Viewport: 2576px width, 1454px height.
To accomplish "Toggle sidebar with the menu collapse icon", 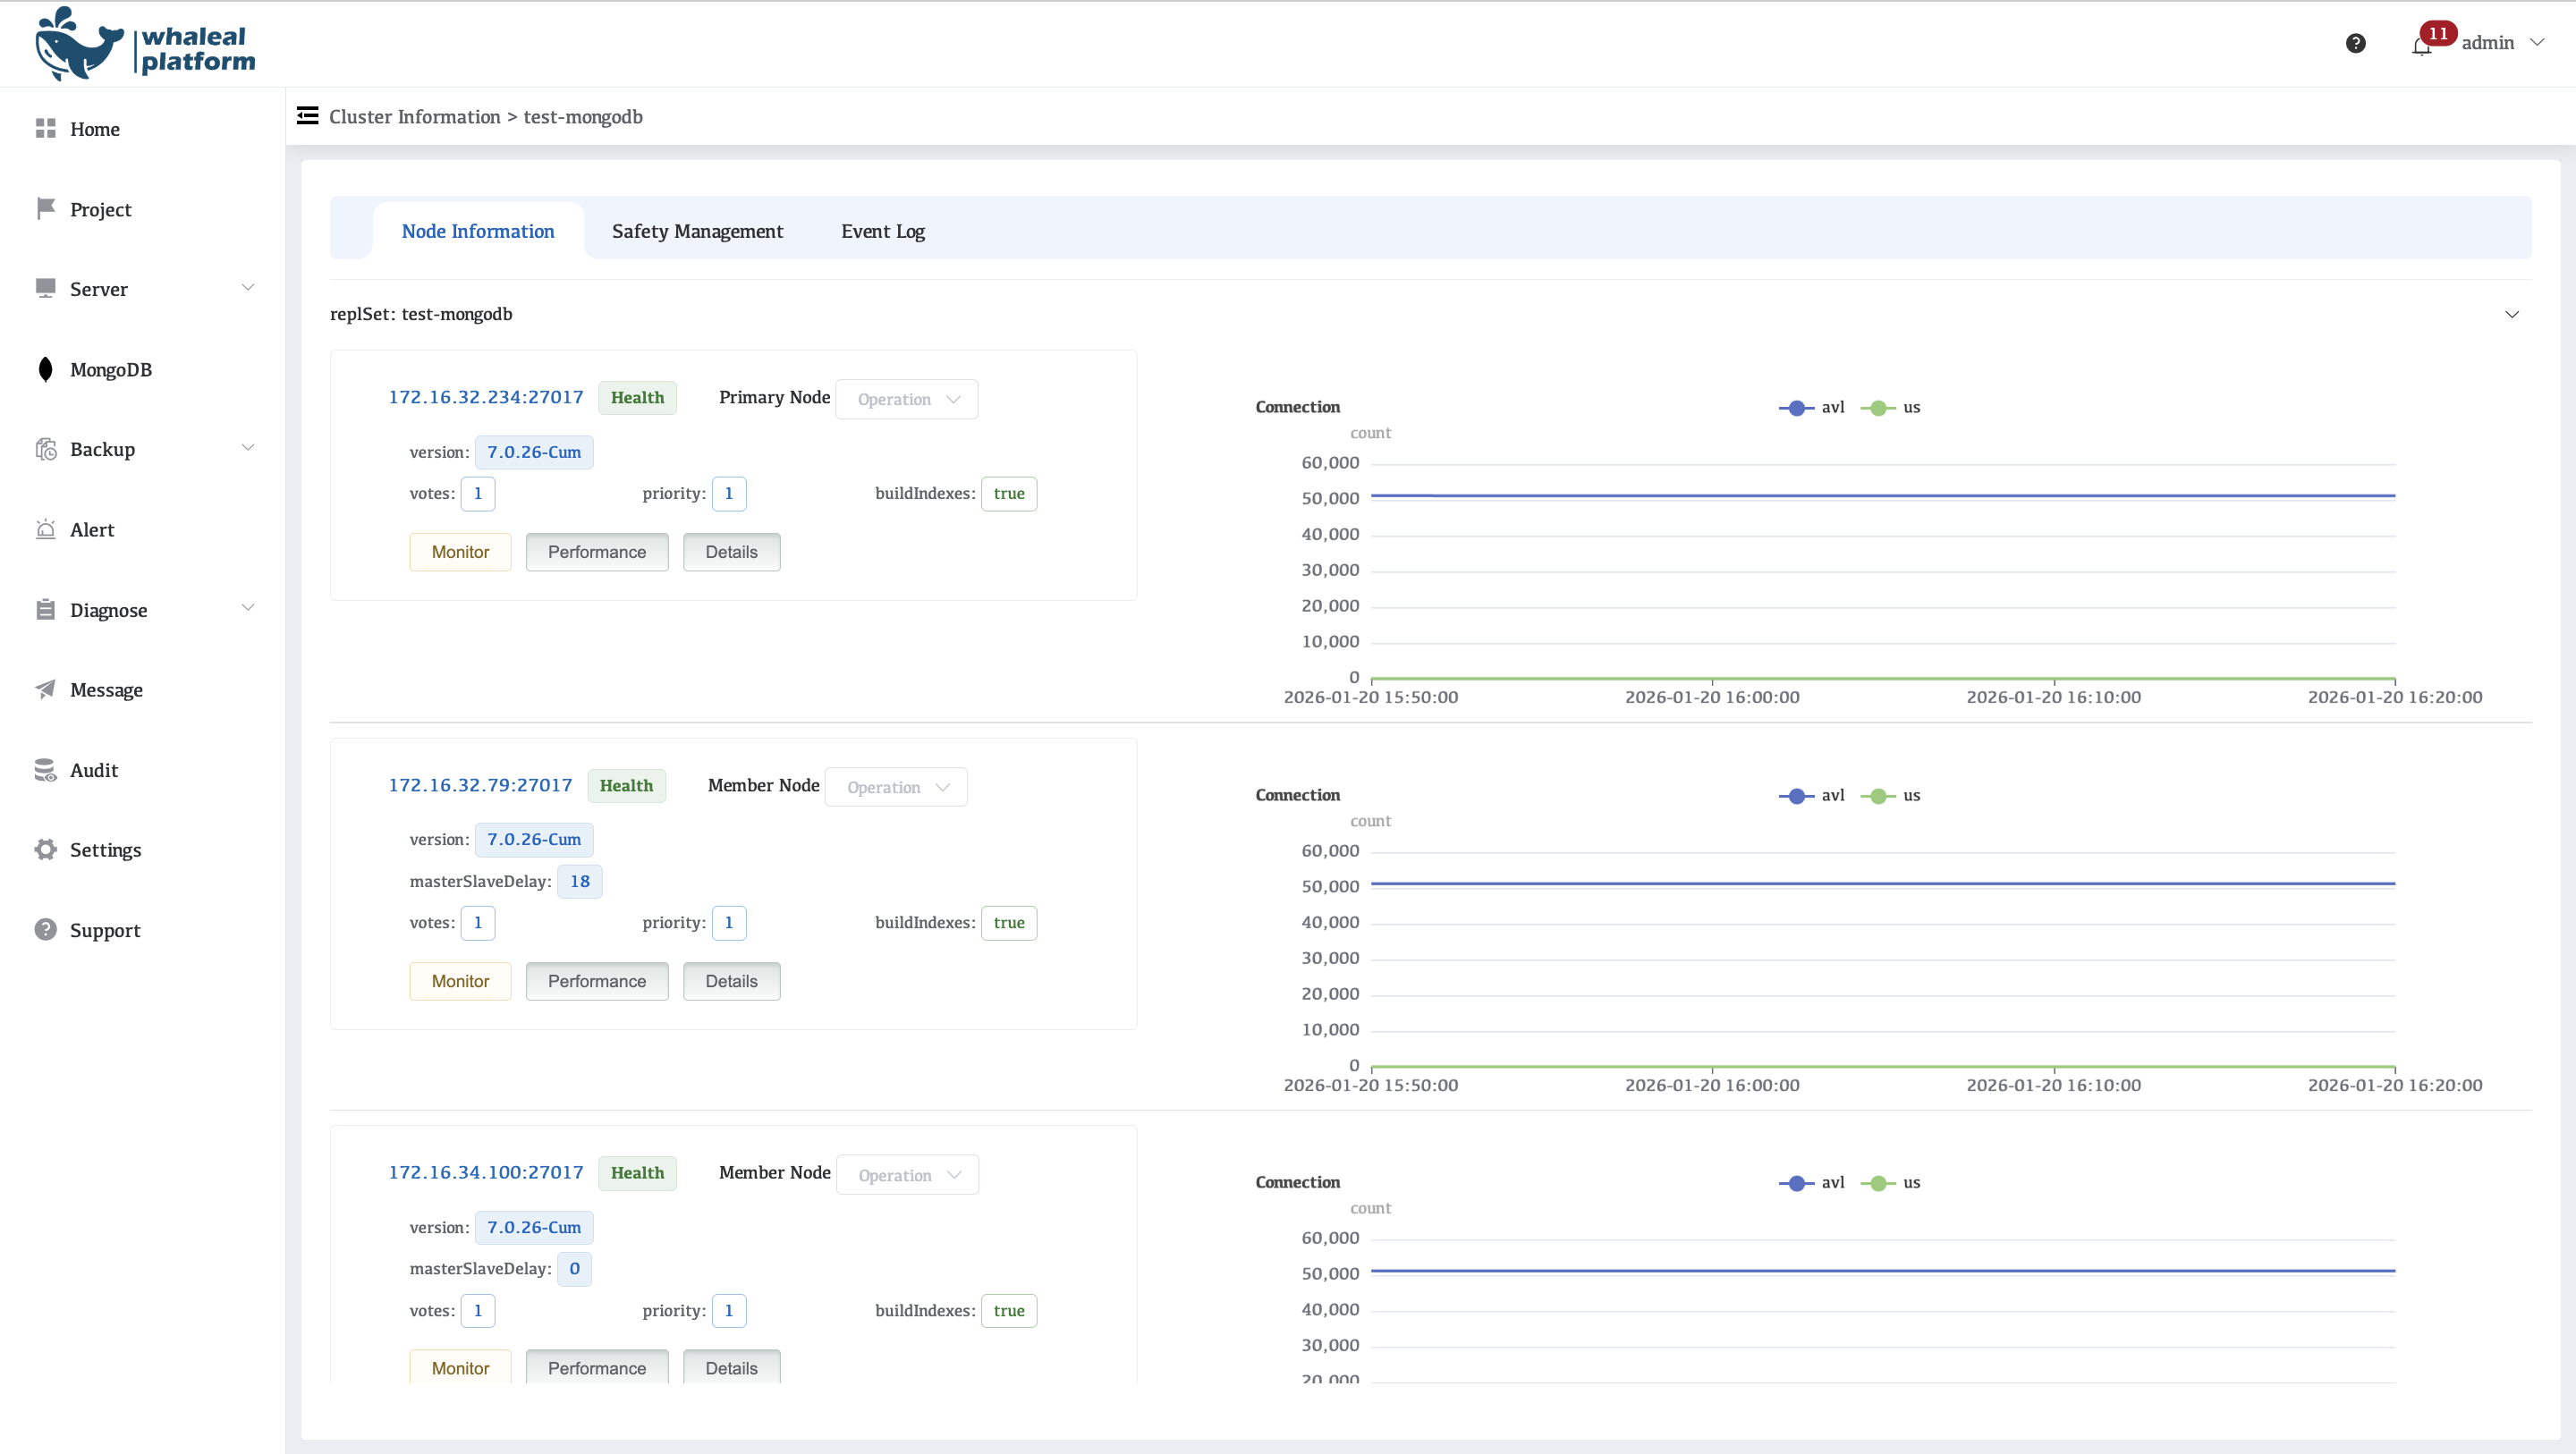I will click(x=307, y=116).
